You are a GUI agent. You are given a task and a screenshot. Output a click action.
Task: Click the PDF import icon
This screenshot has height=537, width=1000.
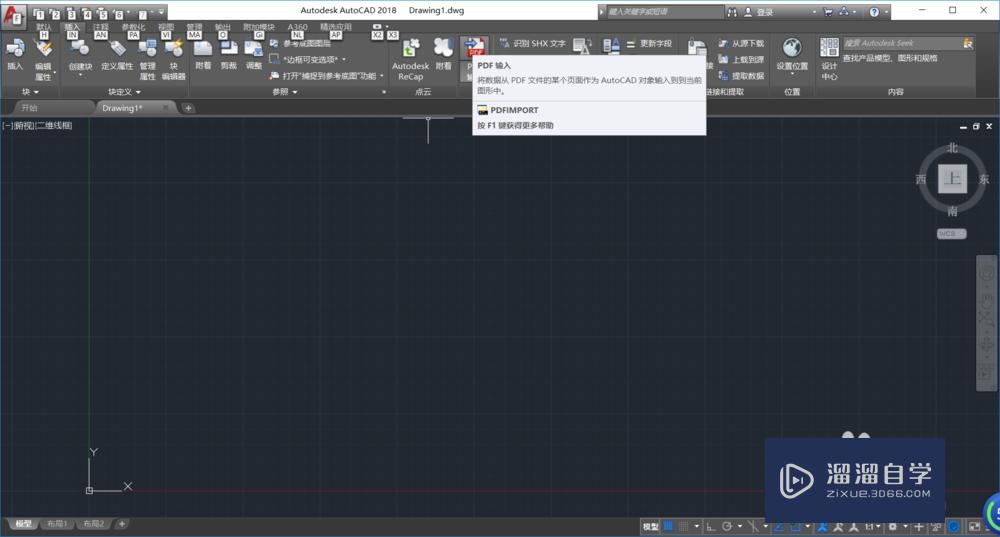tap(474, 48)
